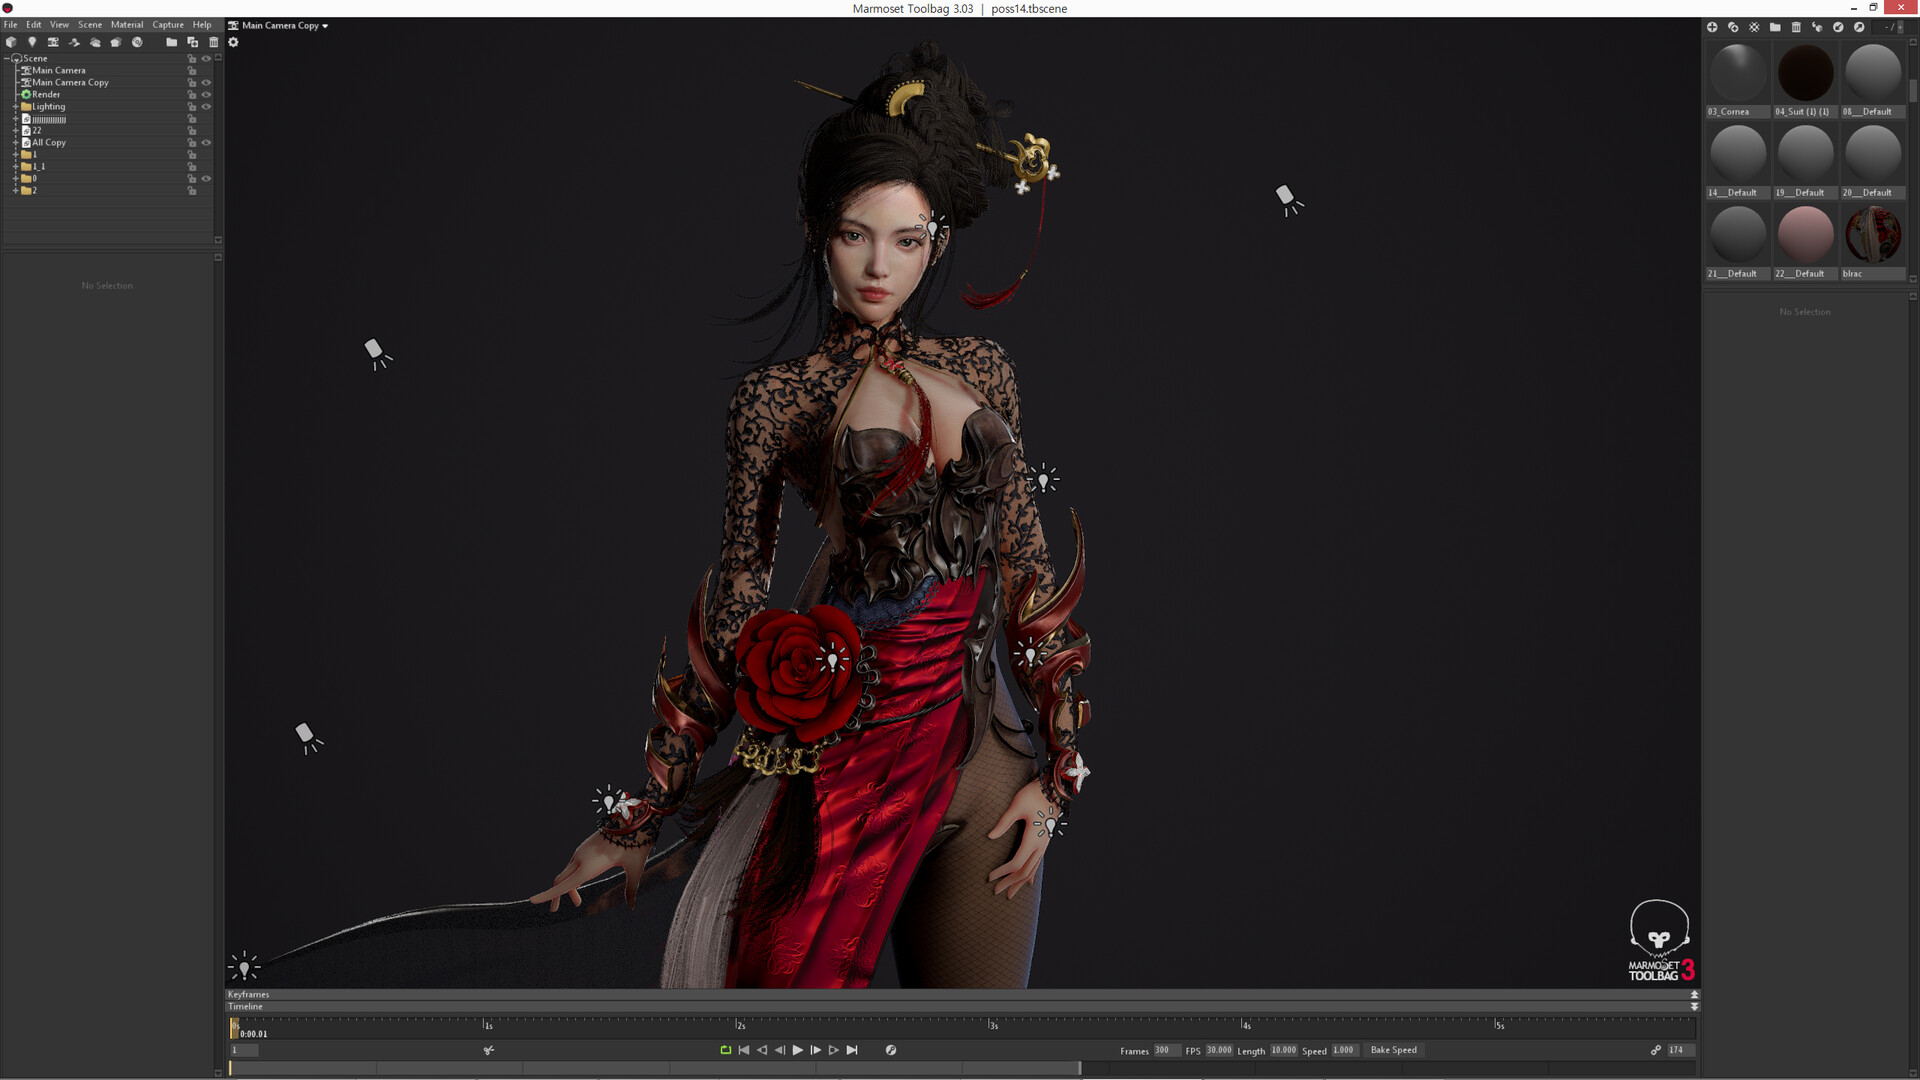This screenshot has width=1920, height=1080.
Task: Create a new folder in the scene tree
Action: click(x=171, y=42)
